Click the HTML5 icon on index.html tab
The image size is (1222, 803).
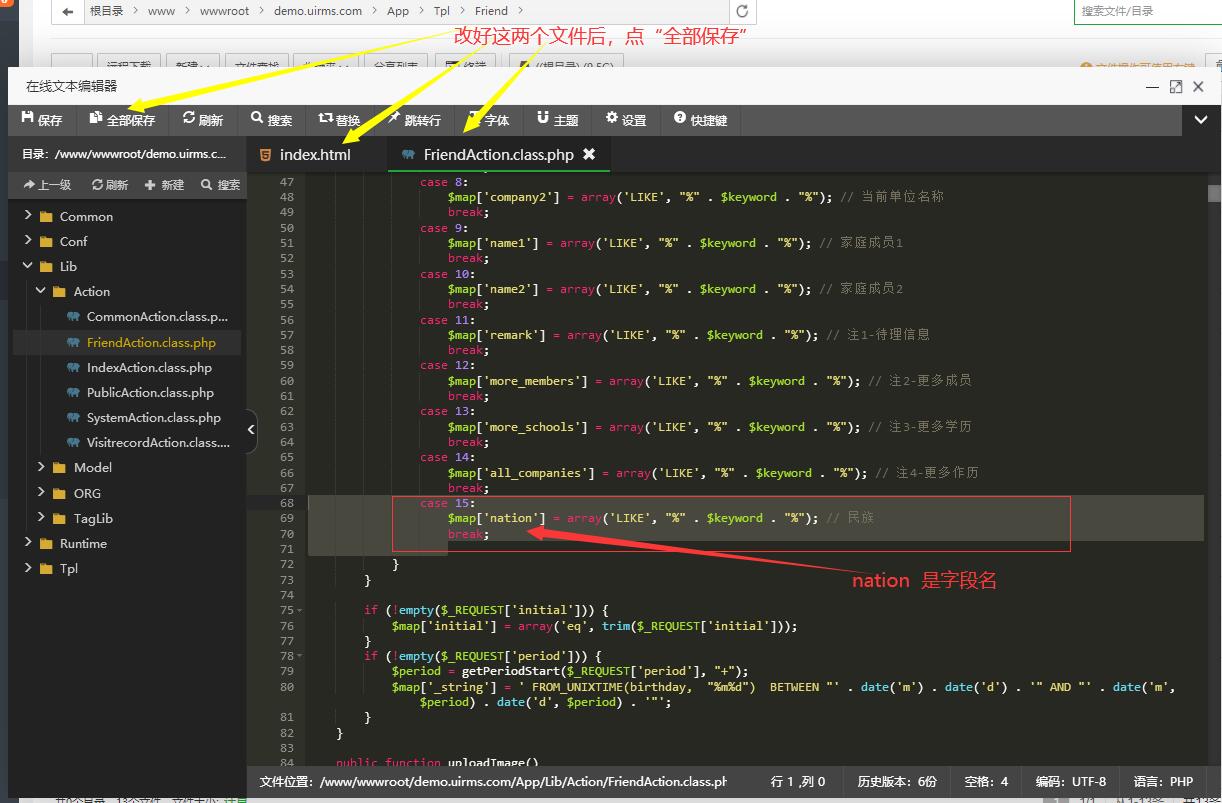point(265,155)
